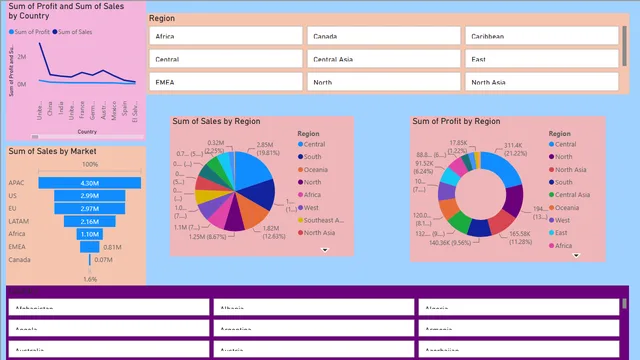Pick the East tile in the Region slicer
Screen dimensions: 640x360
pyautogui.click(x=542, y=59)
